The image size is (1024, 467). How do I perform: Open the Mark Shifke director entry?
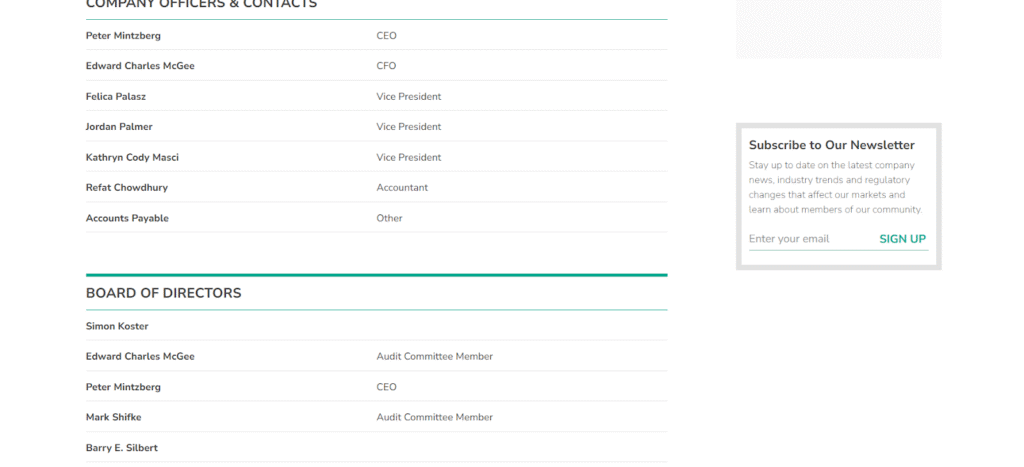coord(113,417)
